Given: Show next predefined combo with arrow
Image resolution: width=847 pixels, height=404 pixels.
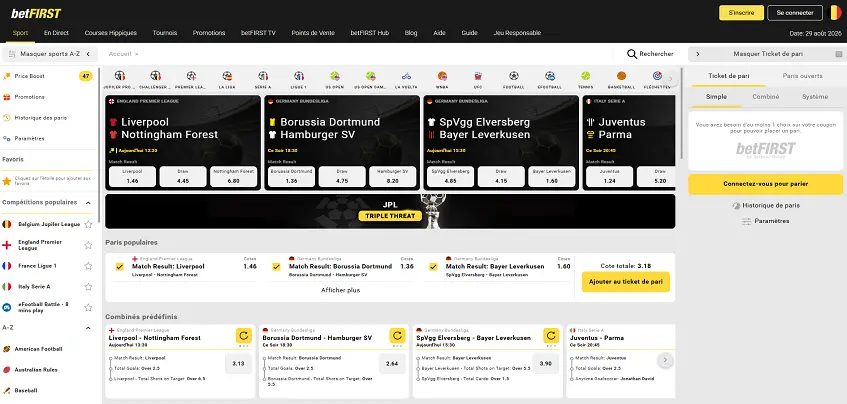Looking at the screenshot, I should point(666,360).
